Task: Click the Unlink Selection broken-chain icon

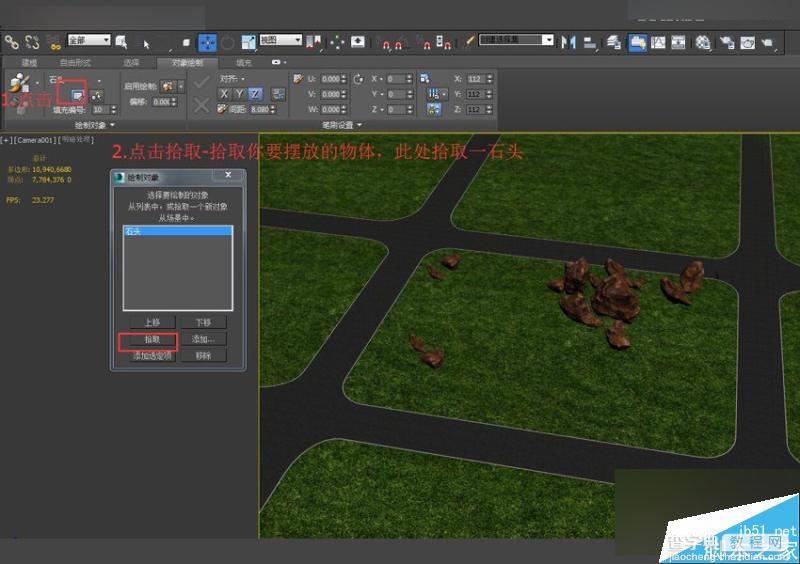Action: (32, 42)
